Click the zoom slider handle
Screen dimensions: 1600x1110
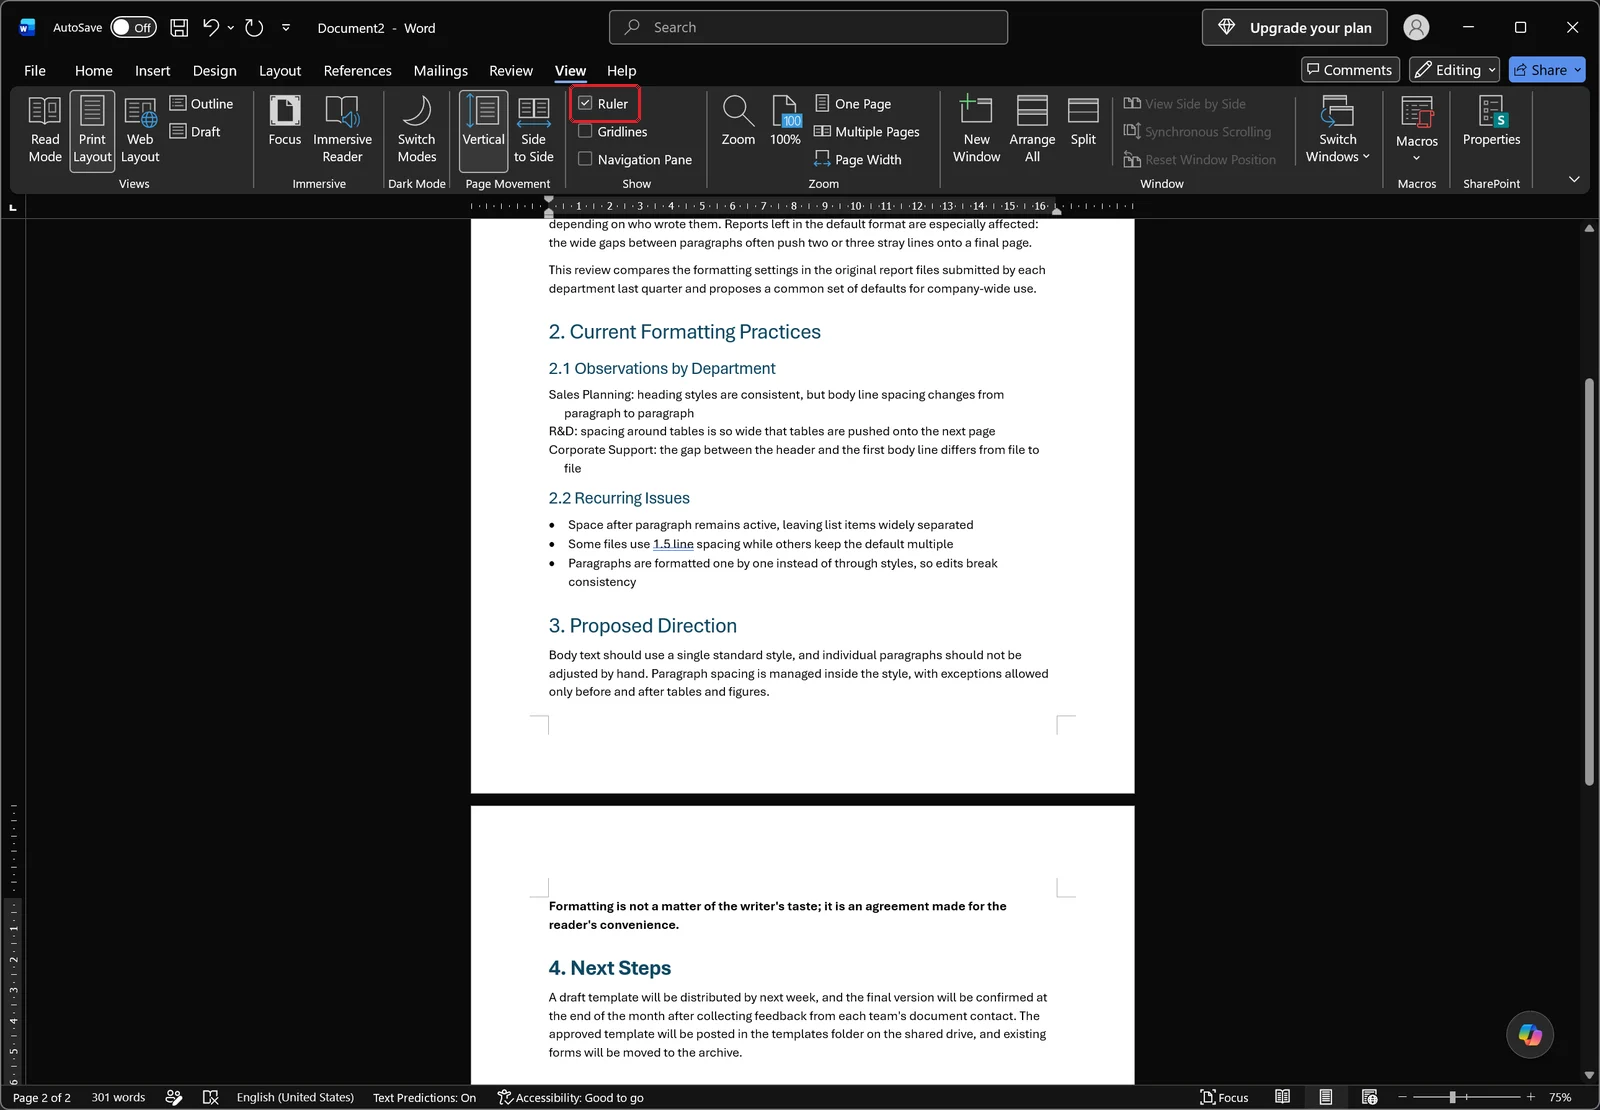1452,1097
